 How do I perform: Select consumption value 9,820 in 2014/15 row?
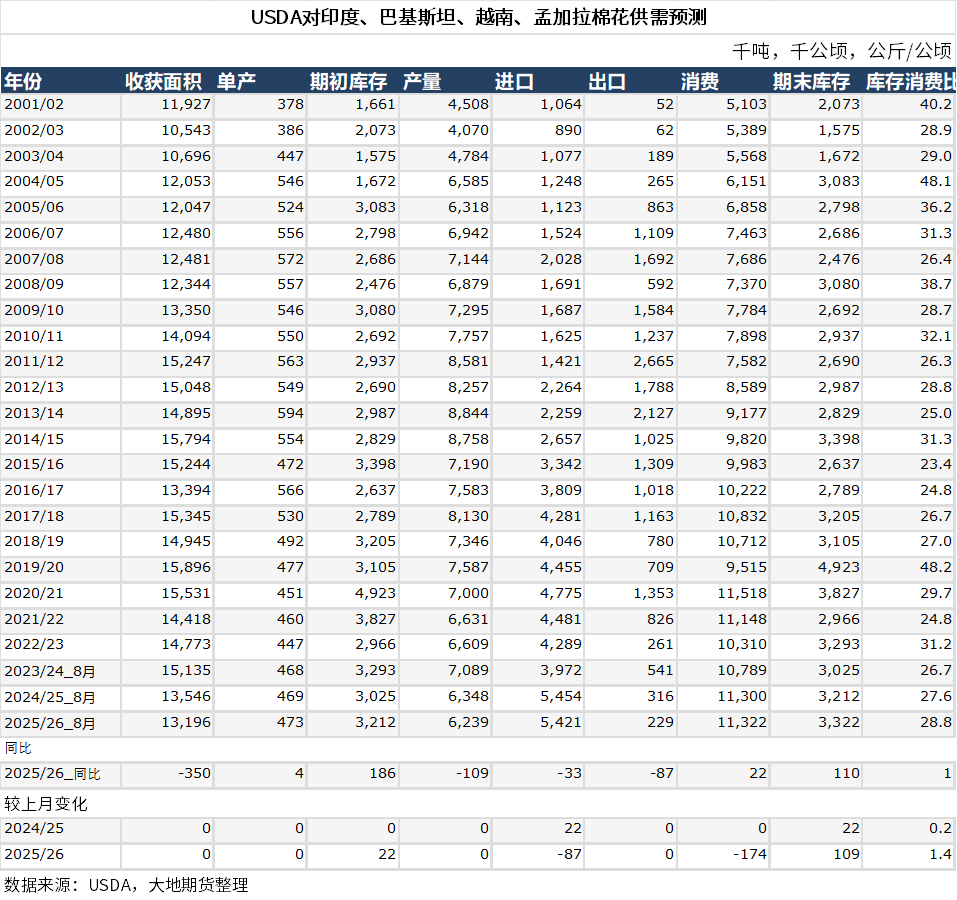[746, 439]
